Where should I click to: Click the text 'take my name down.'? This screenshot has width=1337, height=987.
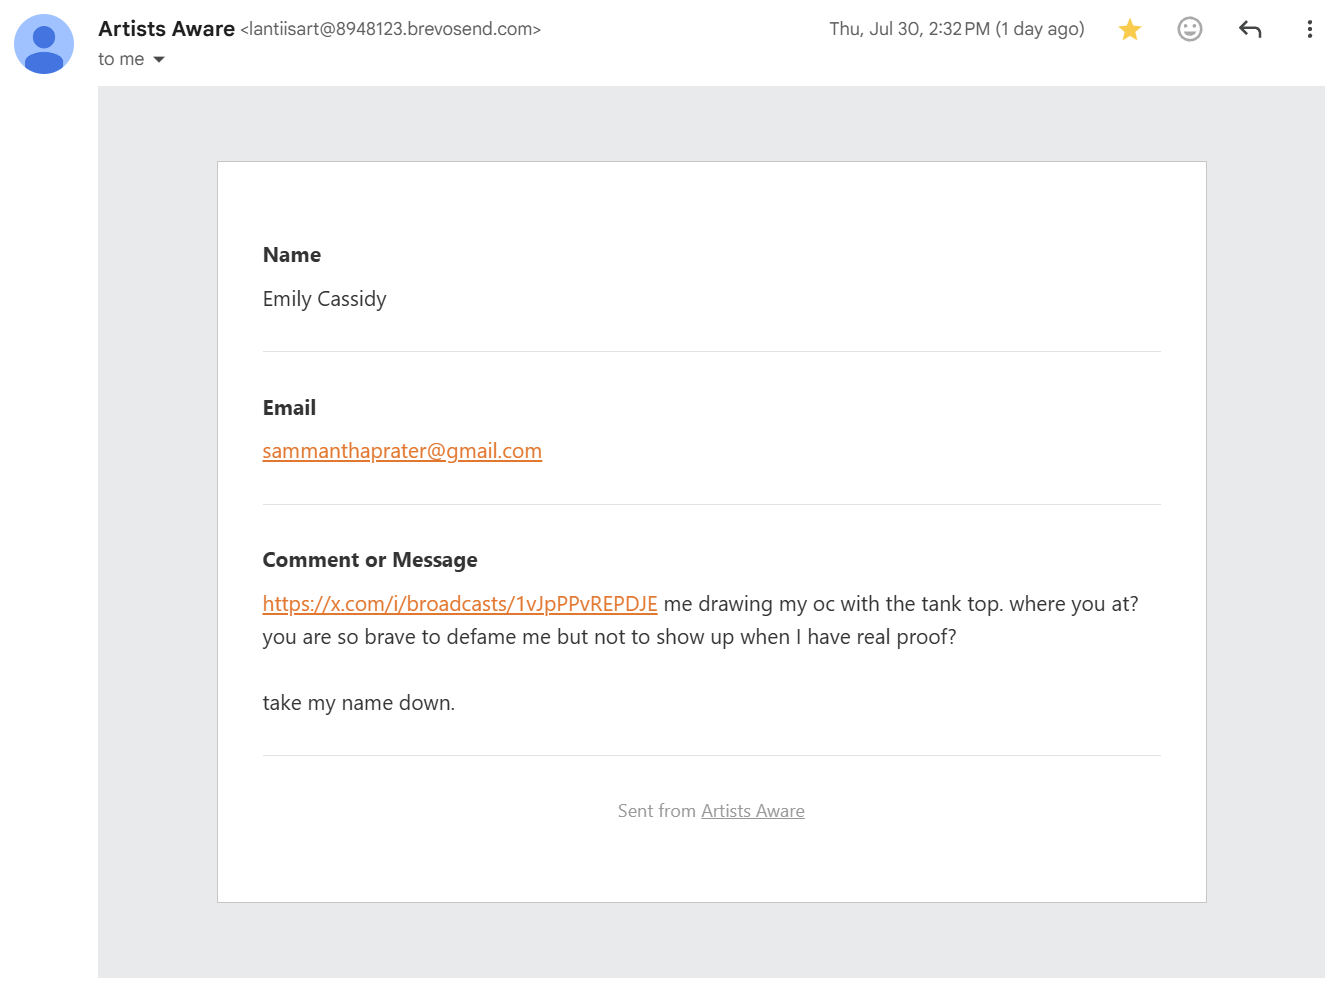[x=359, y=703]
